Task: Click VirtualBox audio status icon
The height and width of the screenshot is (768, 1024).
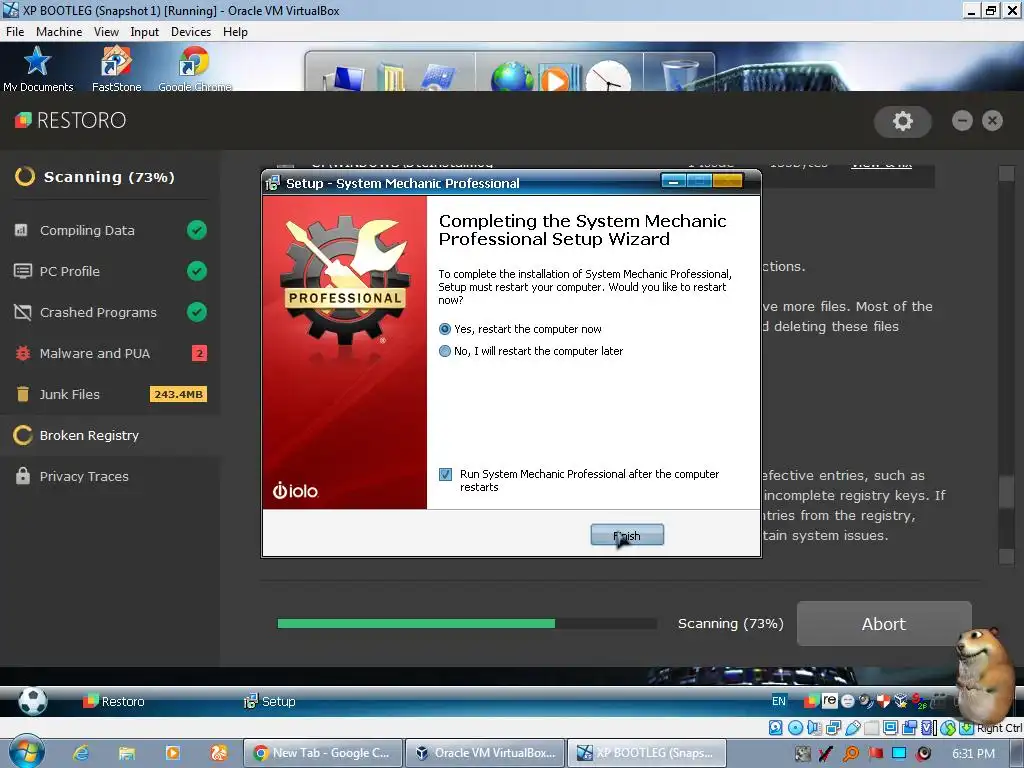Action: click(x=814, y=728)
